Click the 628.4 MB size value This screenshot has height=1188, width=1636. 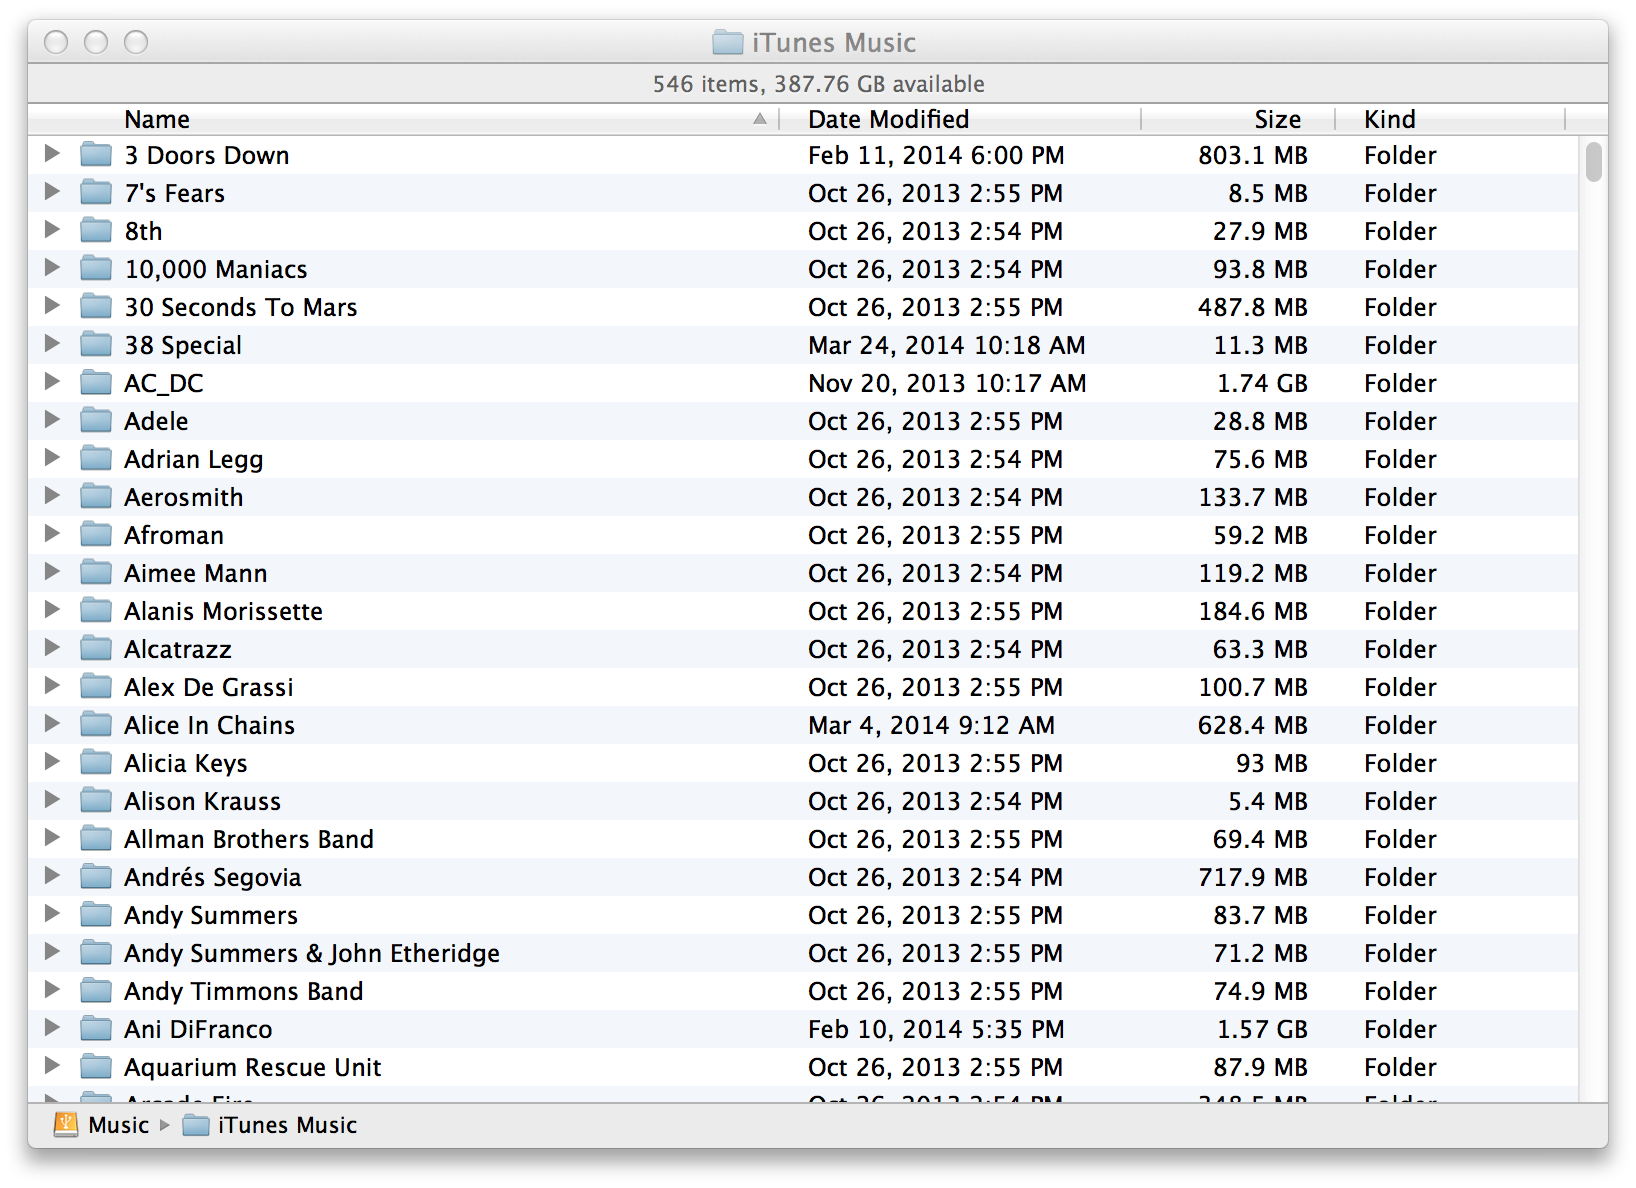pos(1253,725)
